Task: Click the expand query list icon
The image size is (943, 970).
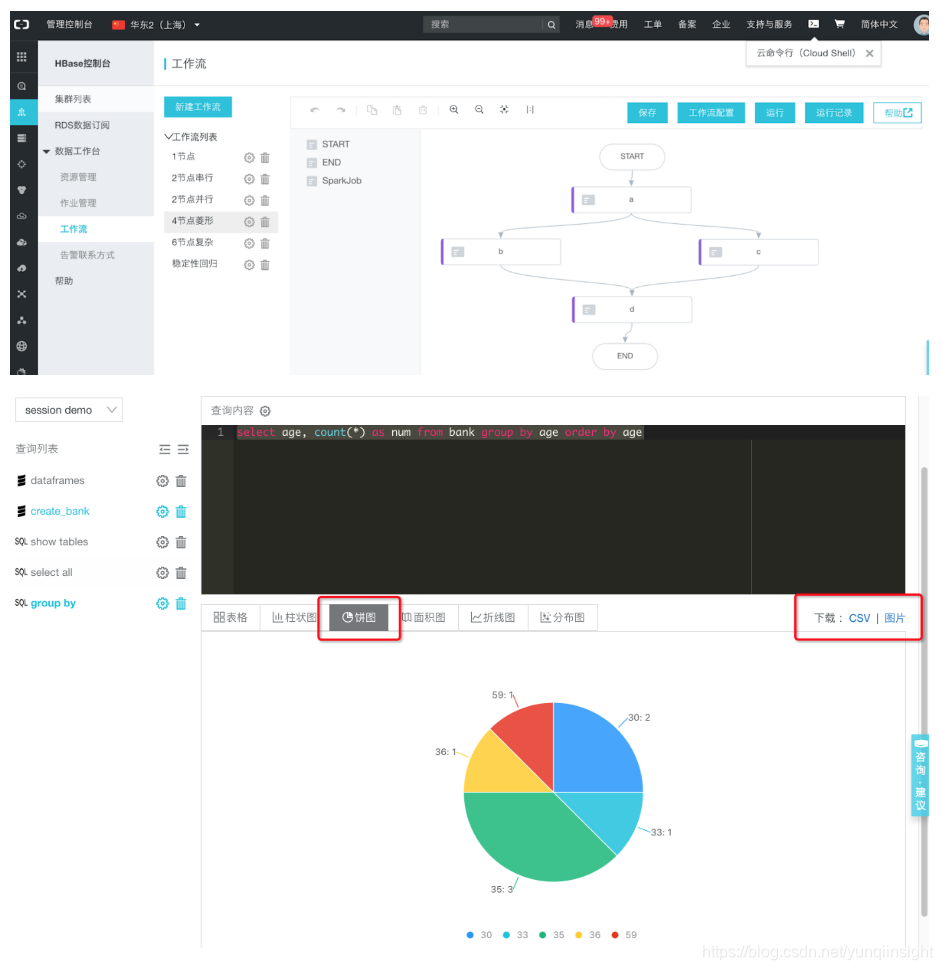Action: tap(183, 449)
